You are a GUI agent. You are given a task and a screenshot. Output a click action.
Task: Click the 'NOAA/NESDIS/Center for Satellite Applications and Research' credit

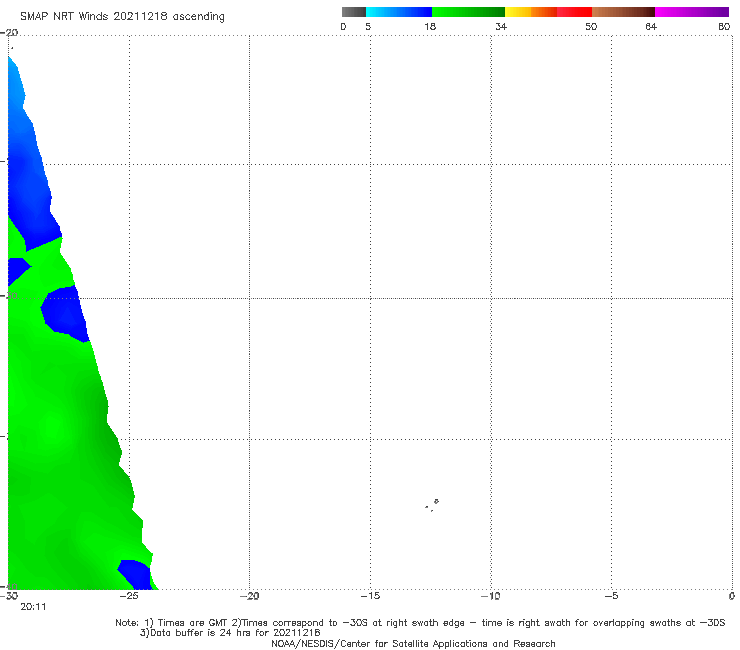point(413,644)
